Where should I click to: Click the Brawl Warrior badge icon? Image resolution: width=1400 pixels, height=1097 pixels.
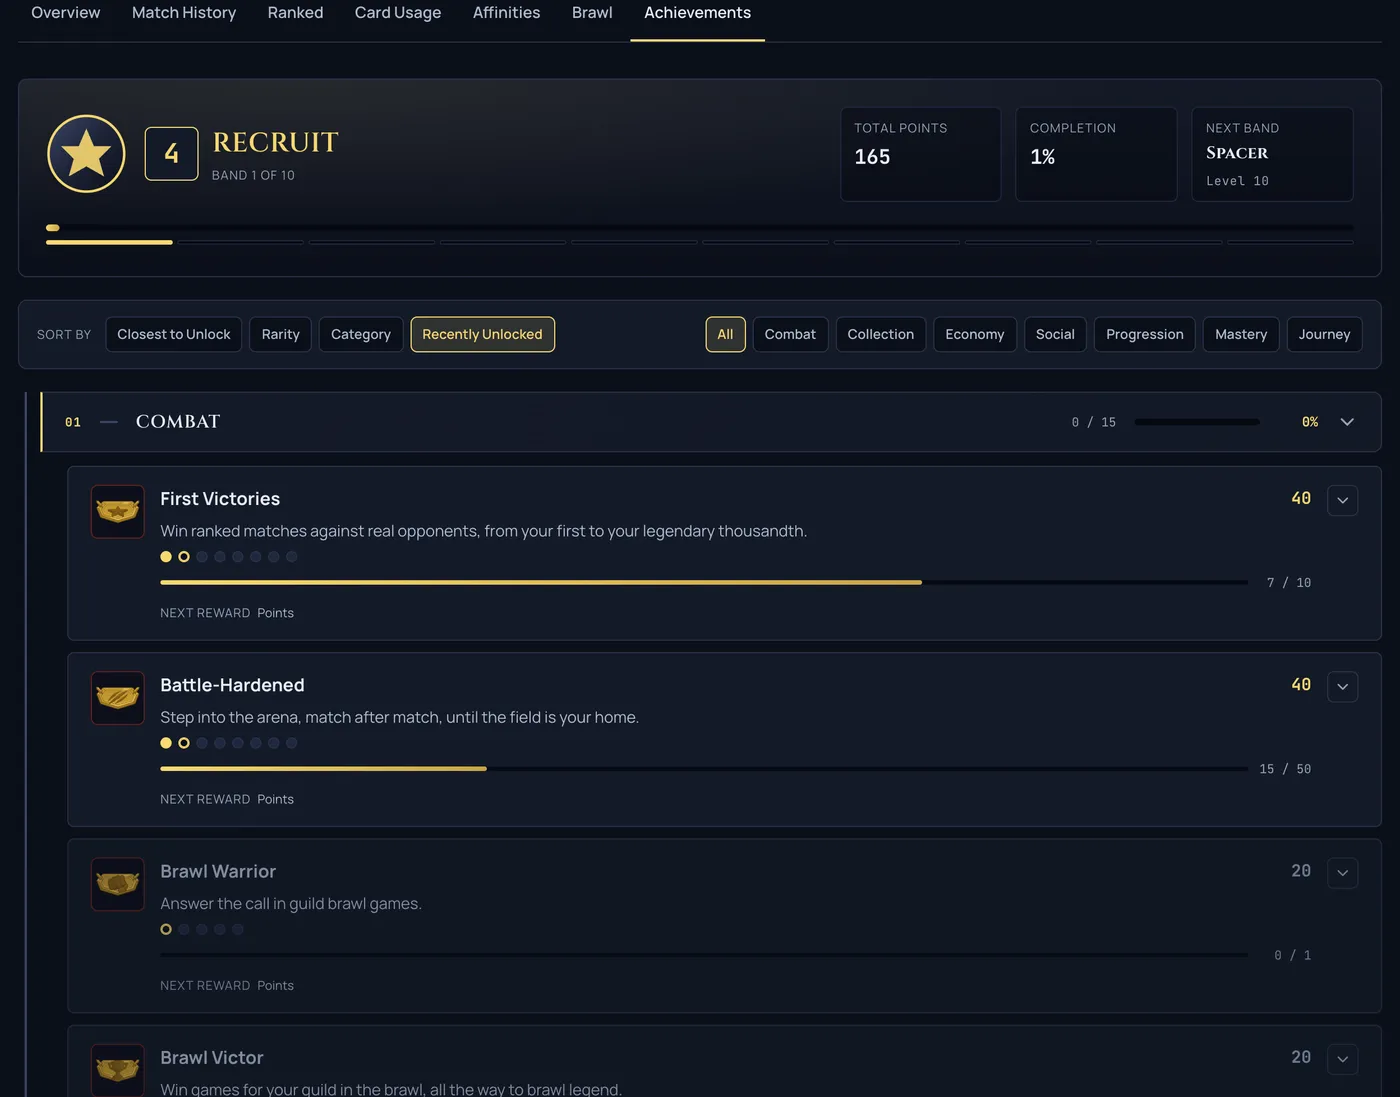pos(118,884)
